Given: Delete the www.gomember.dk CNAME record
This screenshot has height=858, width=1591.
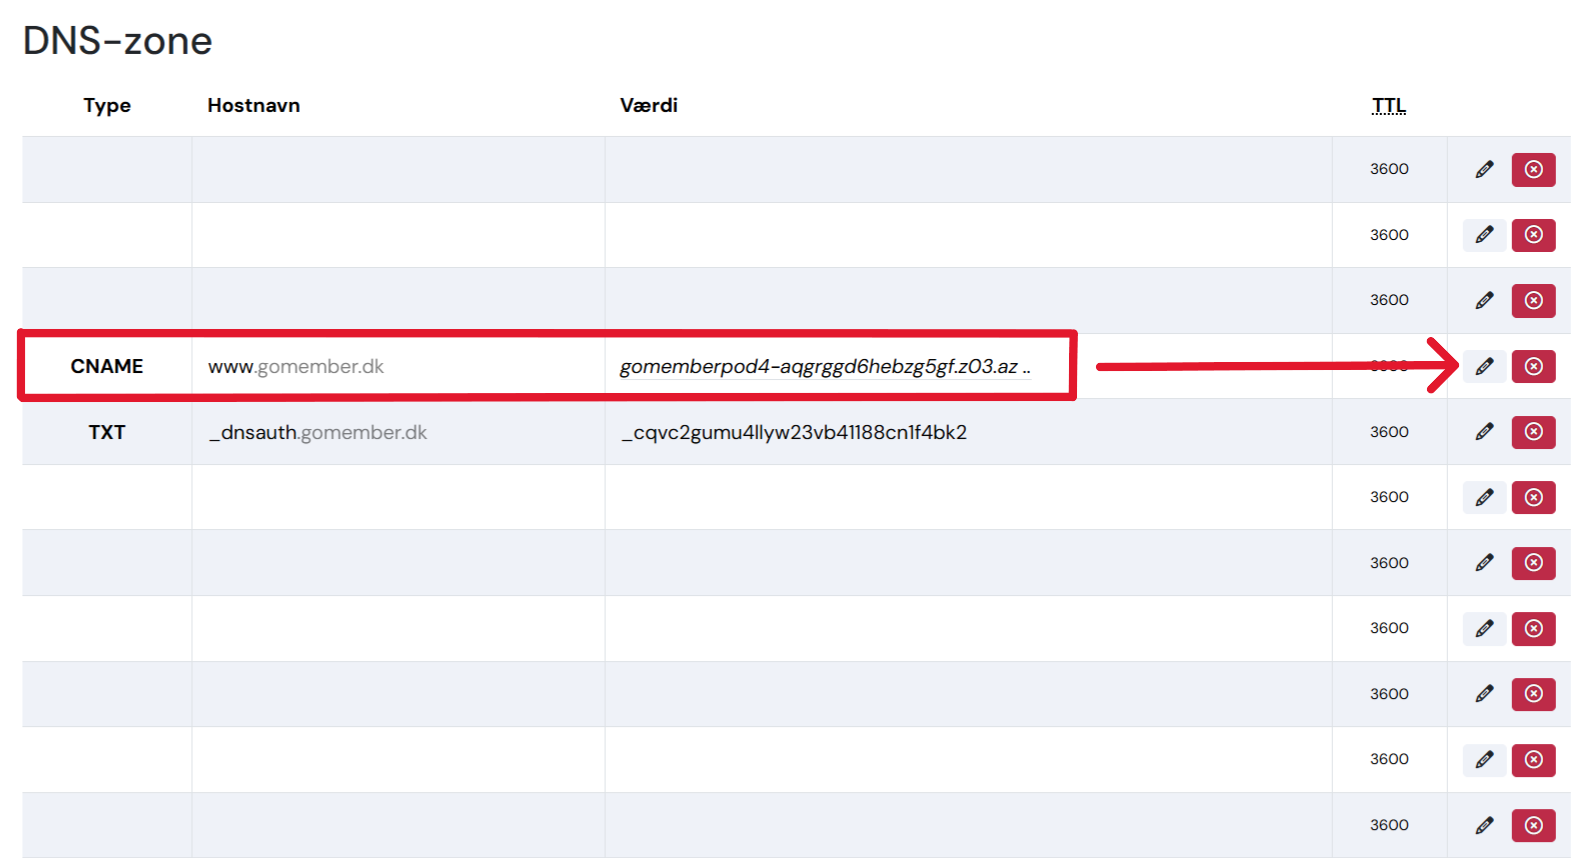Looking at the screenshot, I should point(1533,366).
